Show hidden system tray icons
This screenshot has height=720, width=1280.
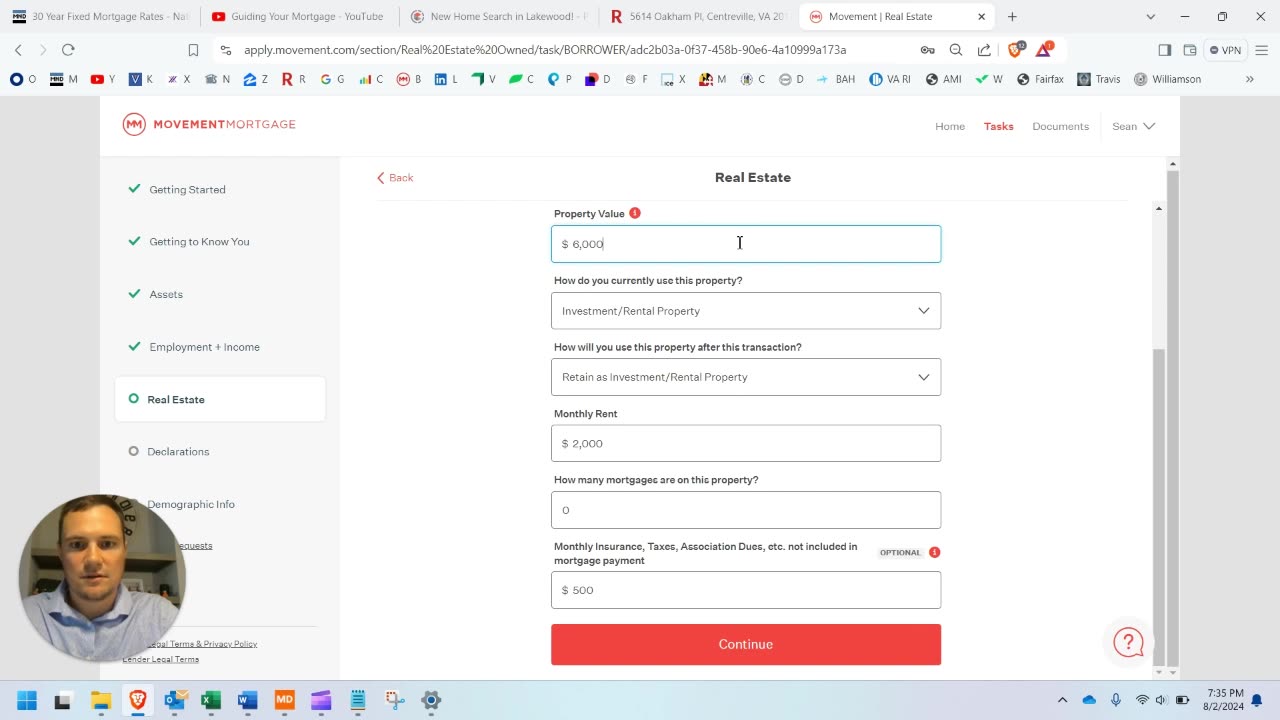1062,700
